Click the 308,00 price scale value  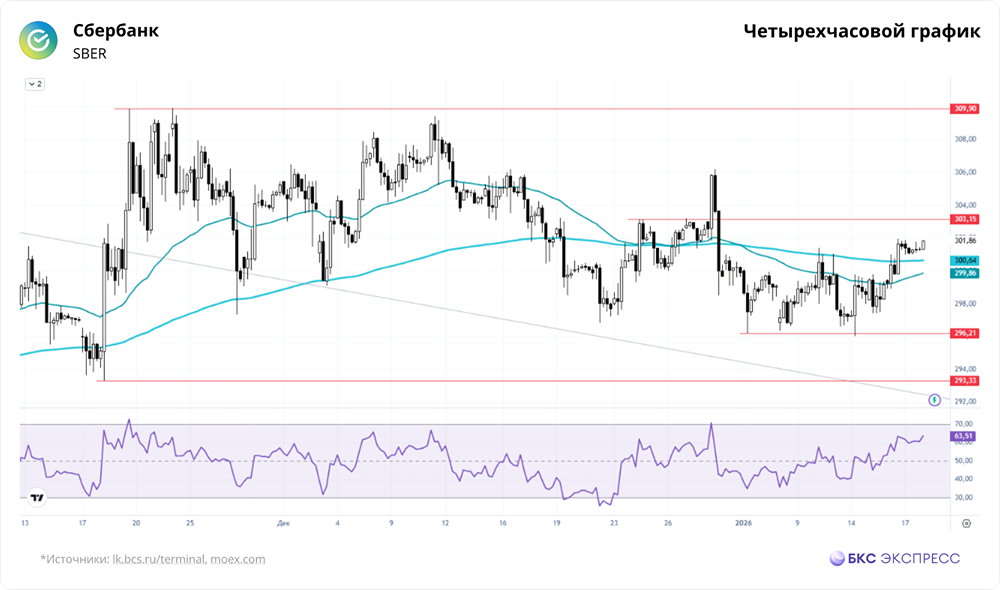click(965, 139)
